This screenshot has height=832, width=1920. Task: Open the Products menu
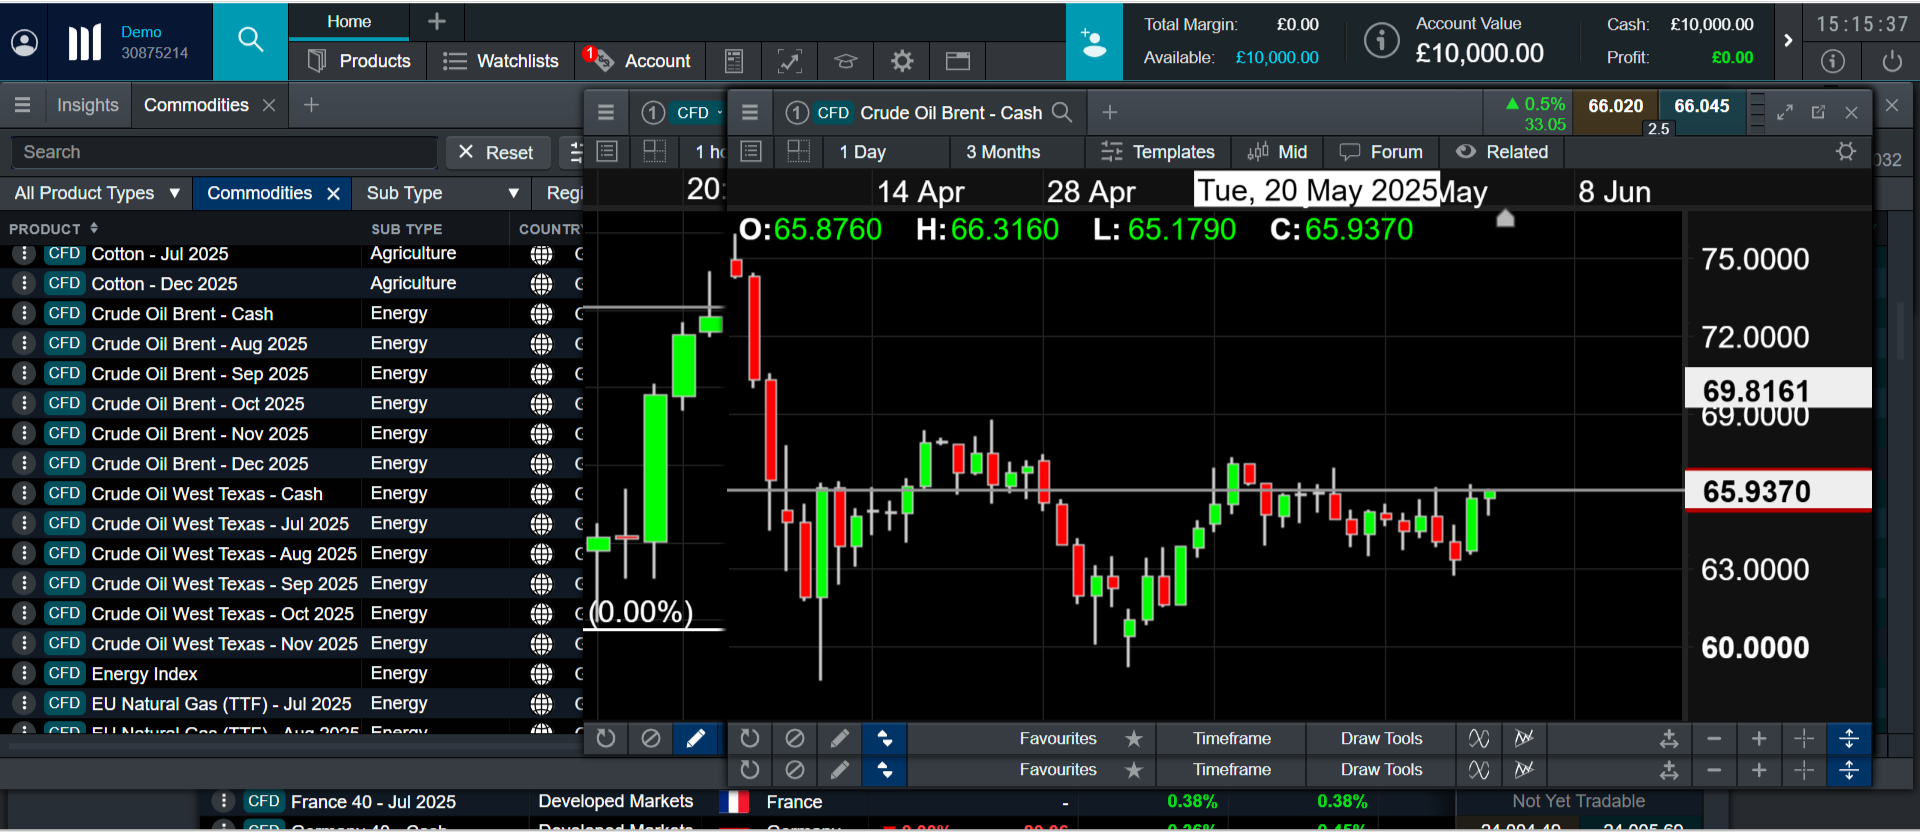click(x=359, y=61)
